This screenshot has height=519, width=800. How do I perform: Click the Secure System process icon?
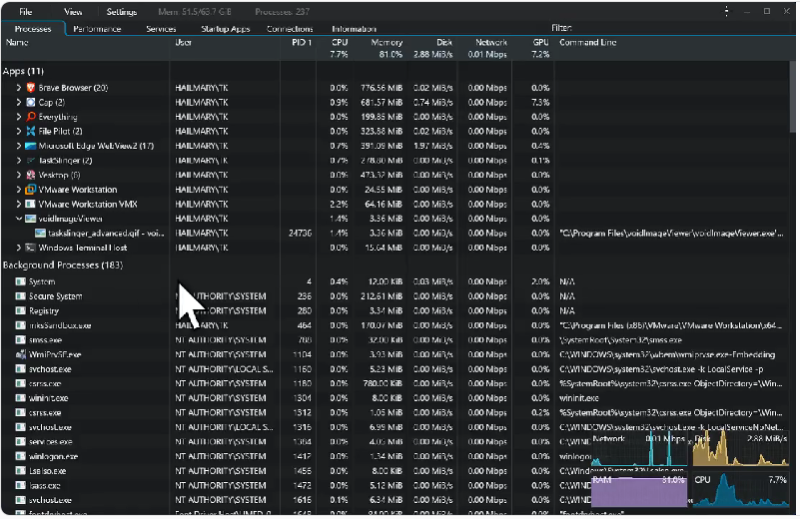click(20, 296)
